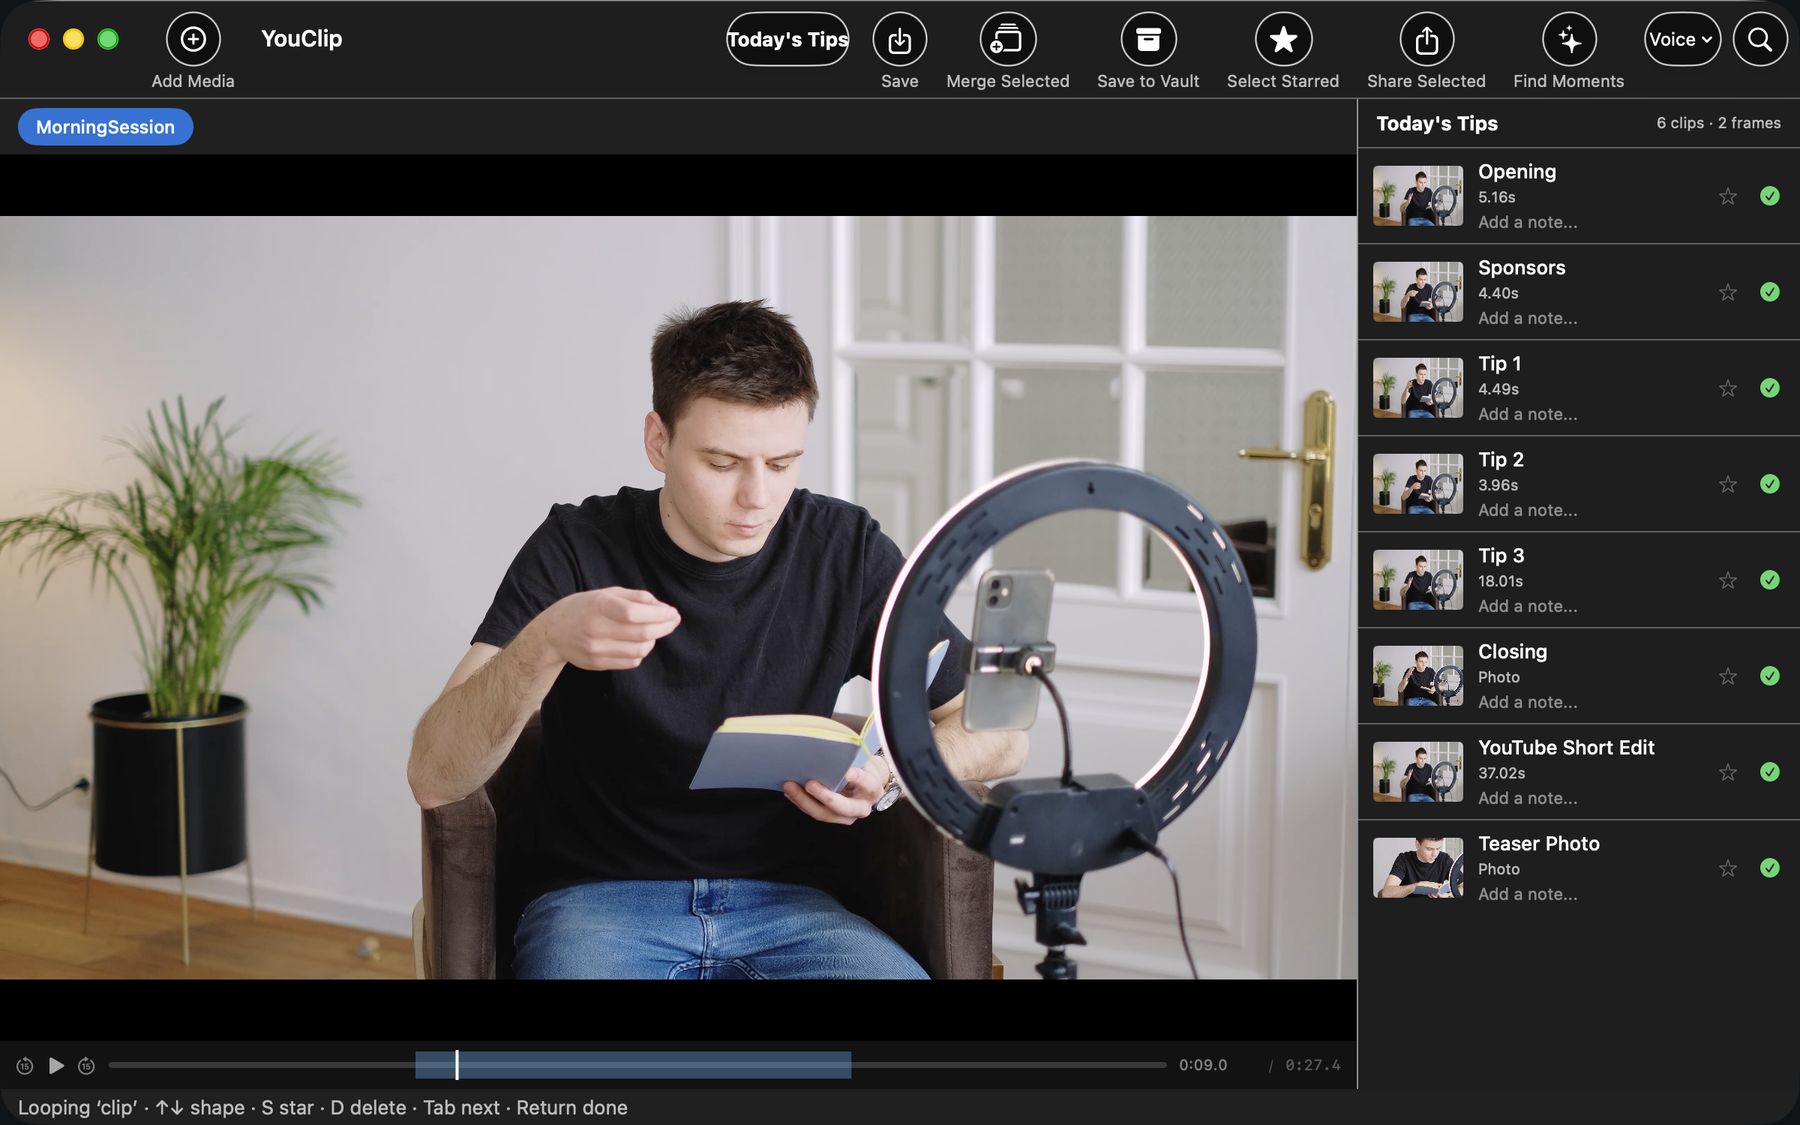Add a note to YouTube Short Edit
The image size is (1800, 1125).
(1528, 798)
